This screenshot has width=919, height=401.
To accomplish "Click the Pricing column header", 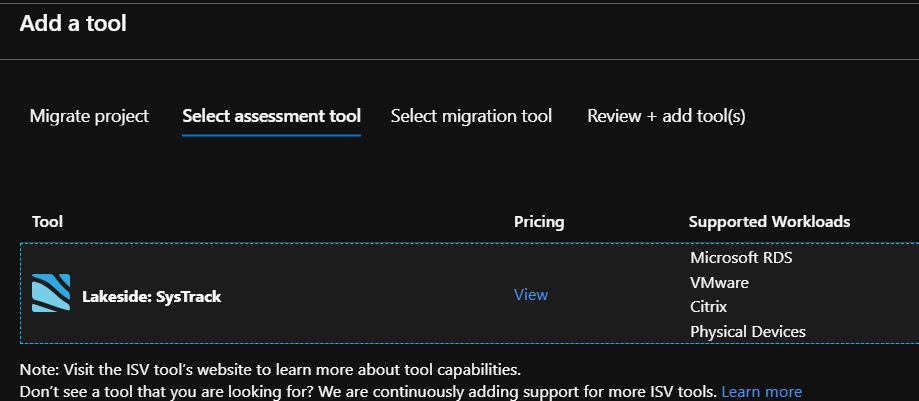I will tap(539, 221).
